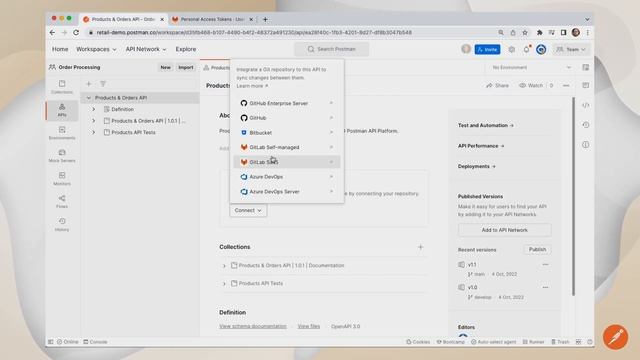This screenshot has width=640, height=360.
Task: Expand Products API Tests collection row
Action: pos(224,284)
